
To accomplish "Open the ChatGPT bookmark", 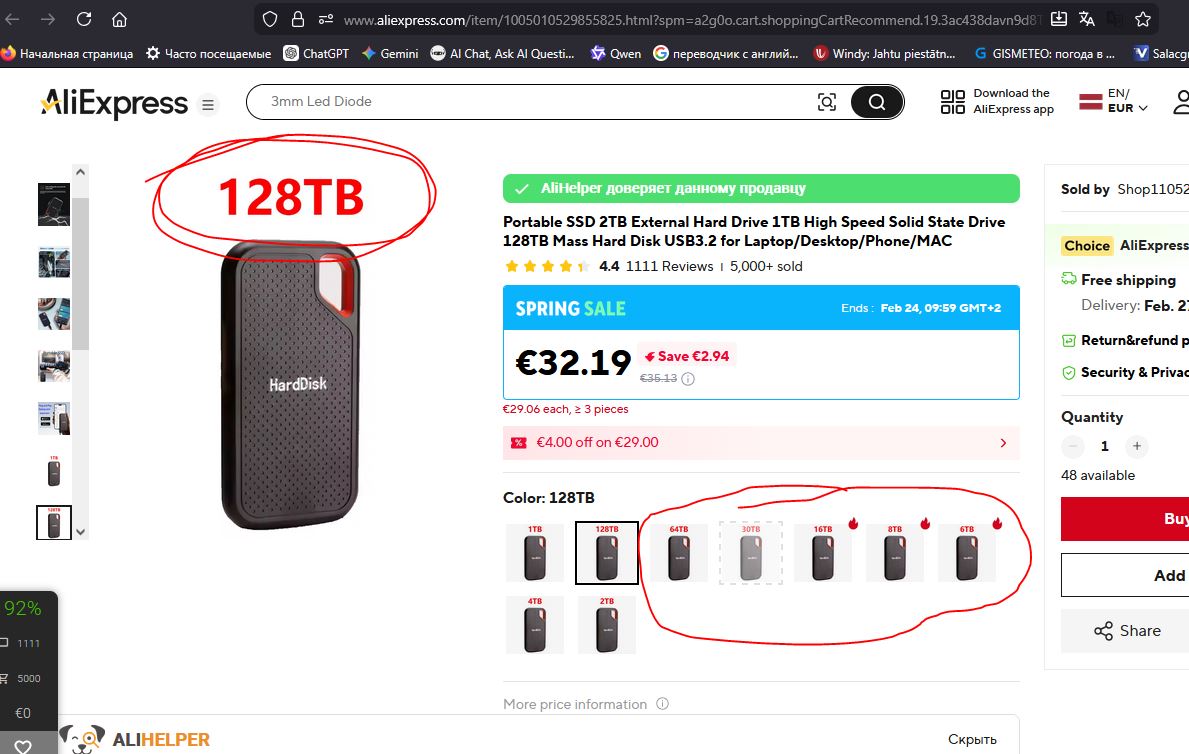I will pyautogui.click(x=316, y=53).
